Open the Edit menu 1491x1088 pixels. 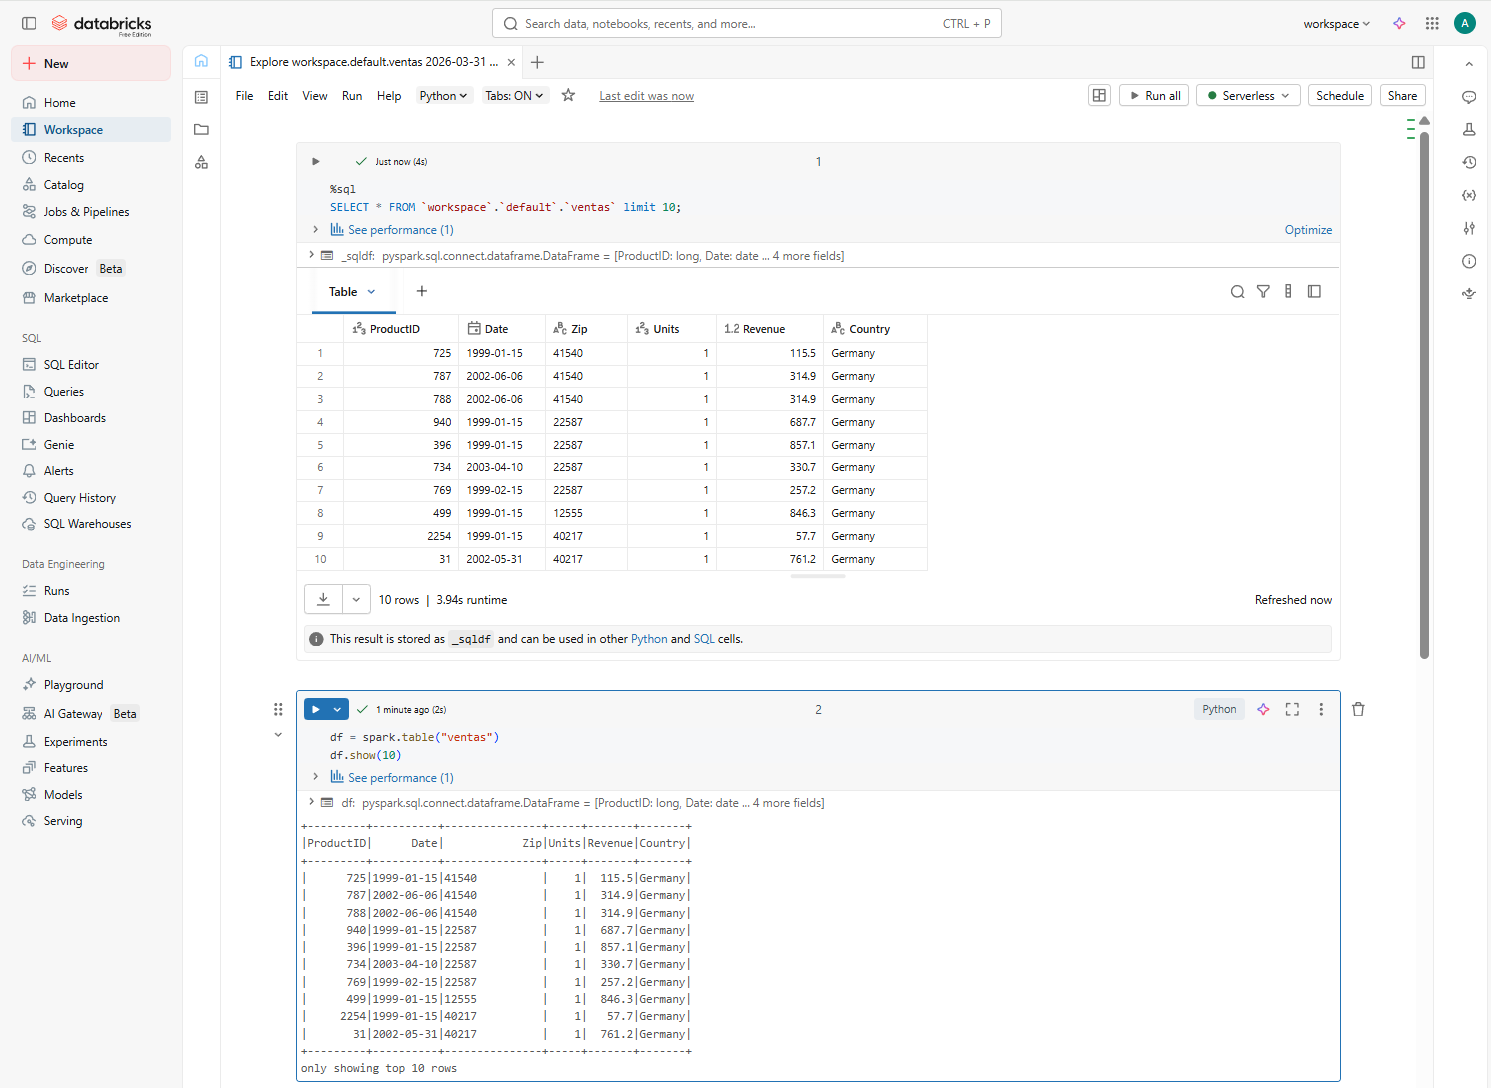click(278, 96)
